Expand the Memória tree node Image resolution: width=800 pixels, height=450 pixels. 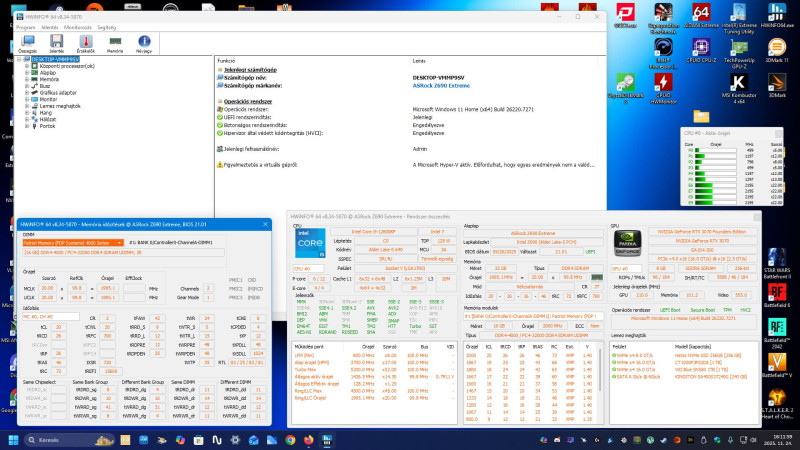27,79
